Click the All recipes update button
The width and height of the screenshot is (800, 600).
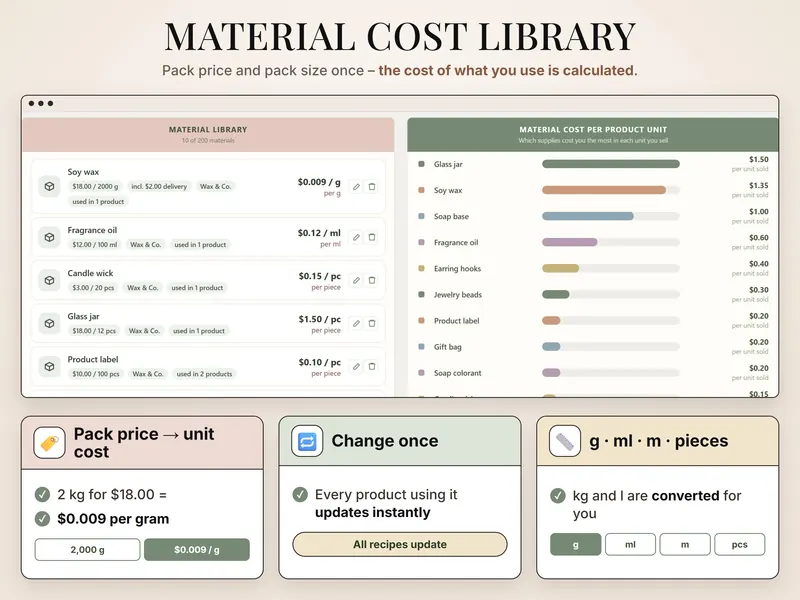(x=400, y=544)
